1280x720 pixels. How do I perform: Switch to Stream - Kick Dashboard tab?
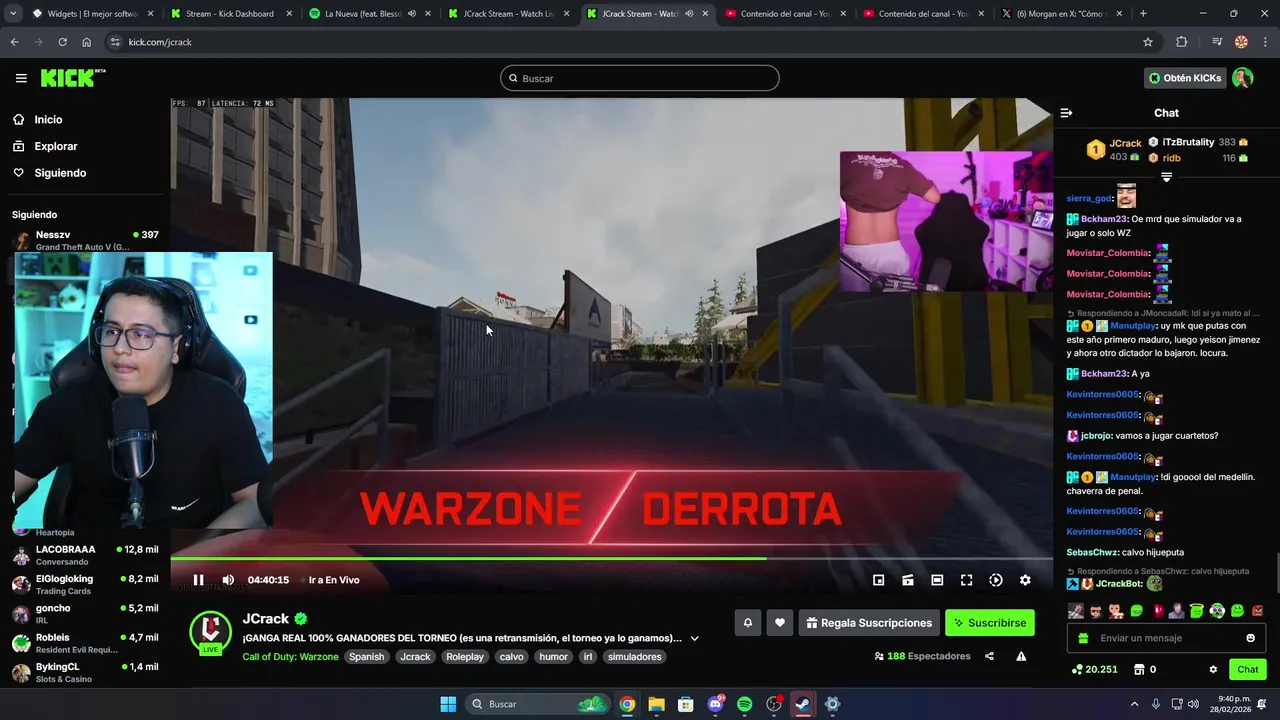pyautogui.click(x=229, y=14)
